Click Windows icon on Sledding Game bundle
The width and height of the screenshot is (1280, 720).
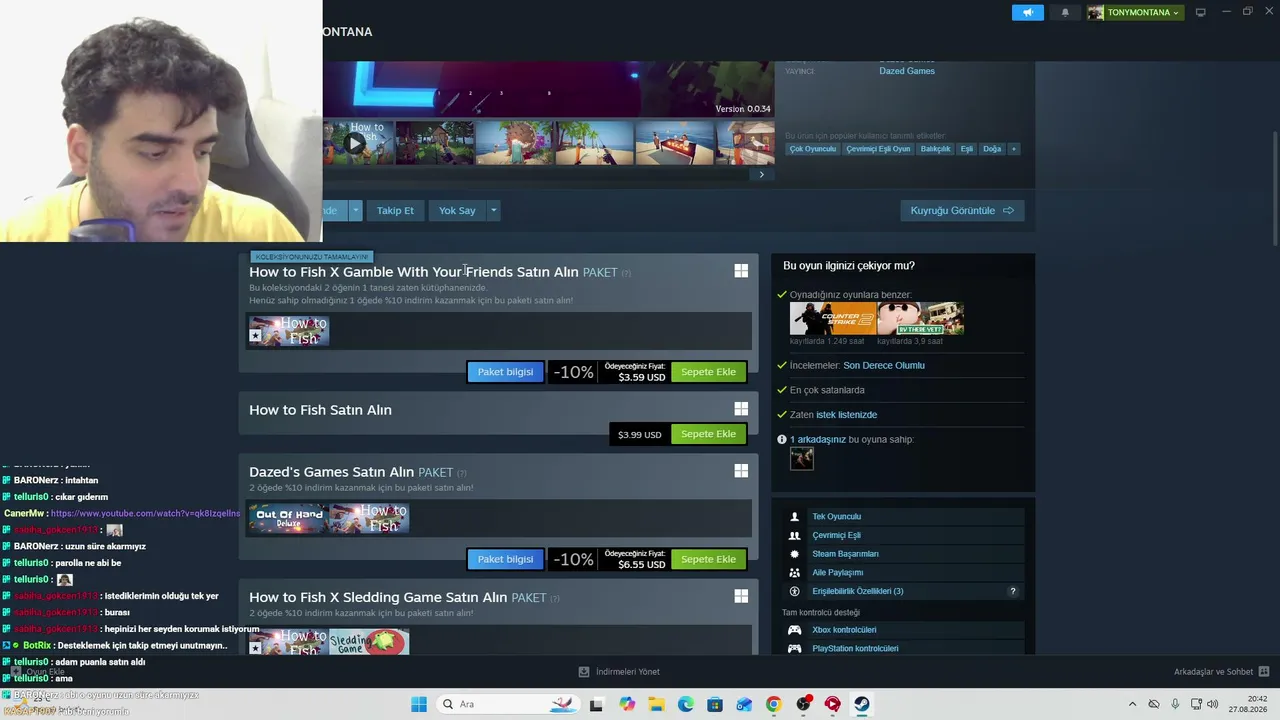tap(741, 596)
